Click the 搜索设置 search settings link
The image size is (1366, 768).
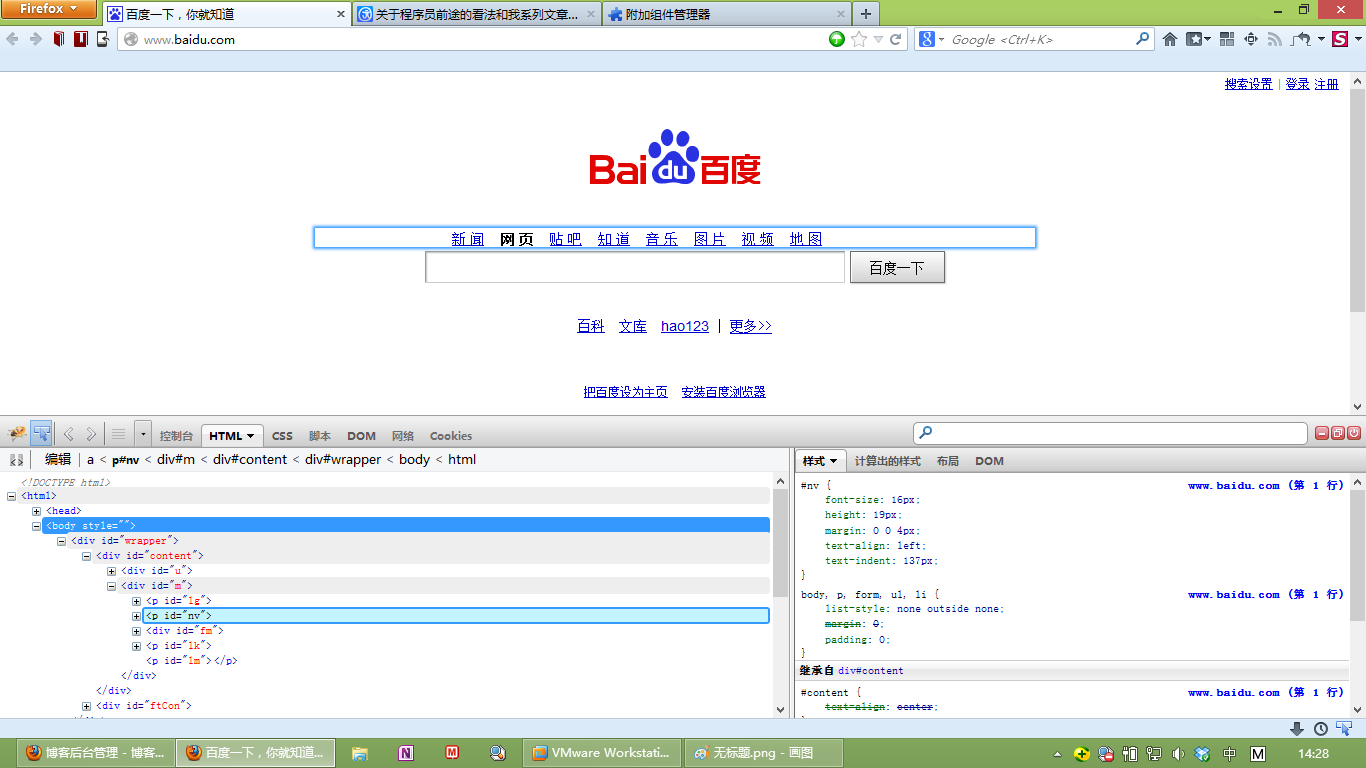point(1249,84)
